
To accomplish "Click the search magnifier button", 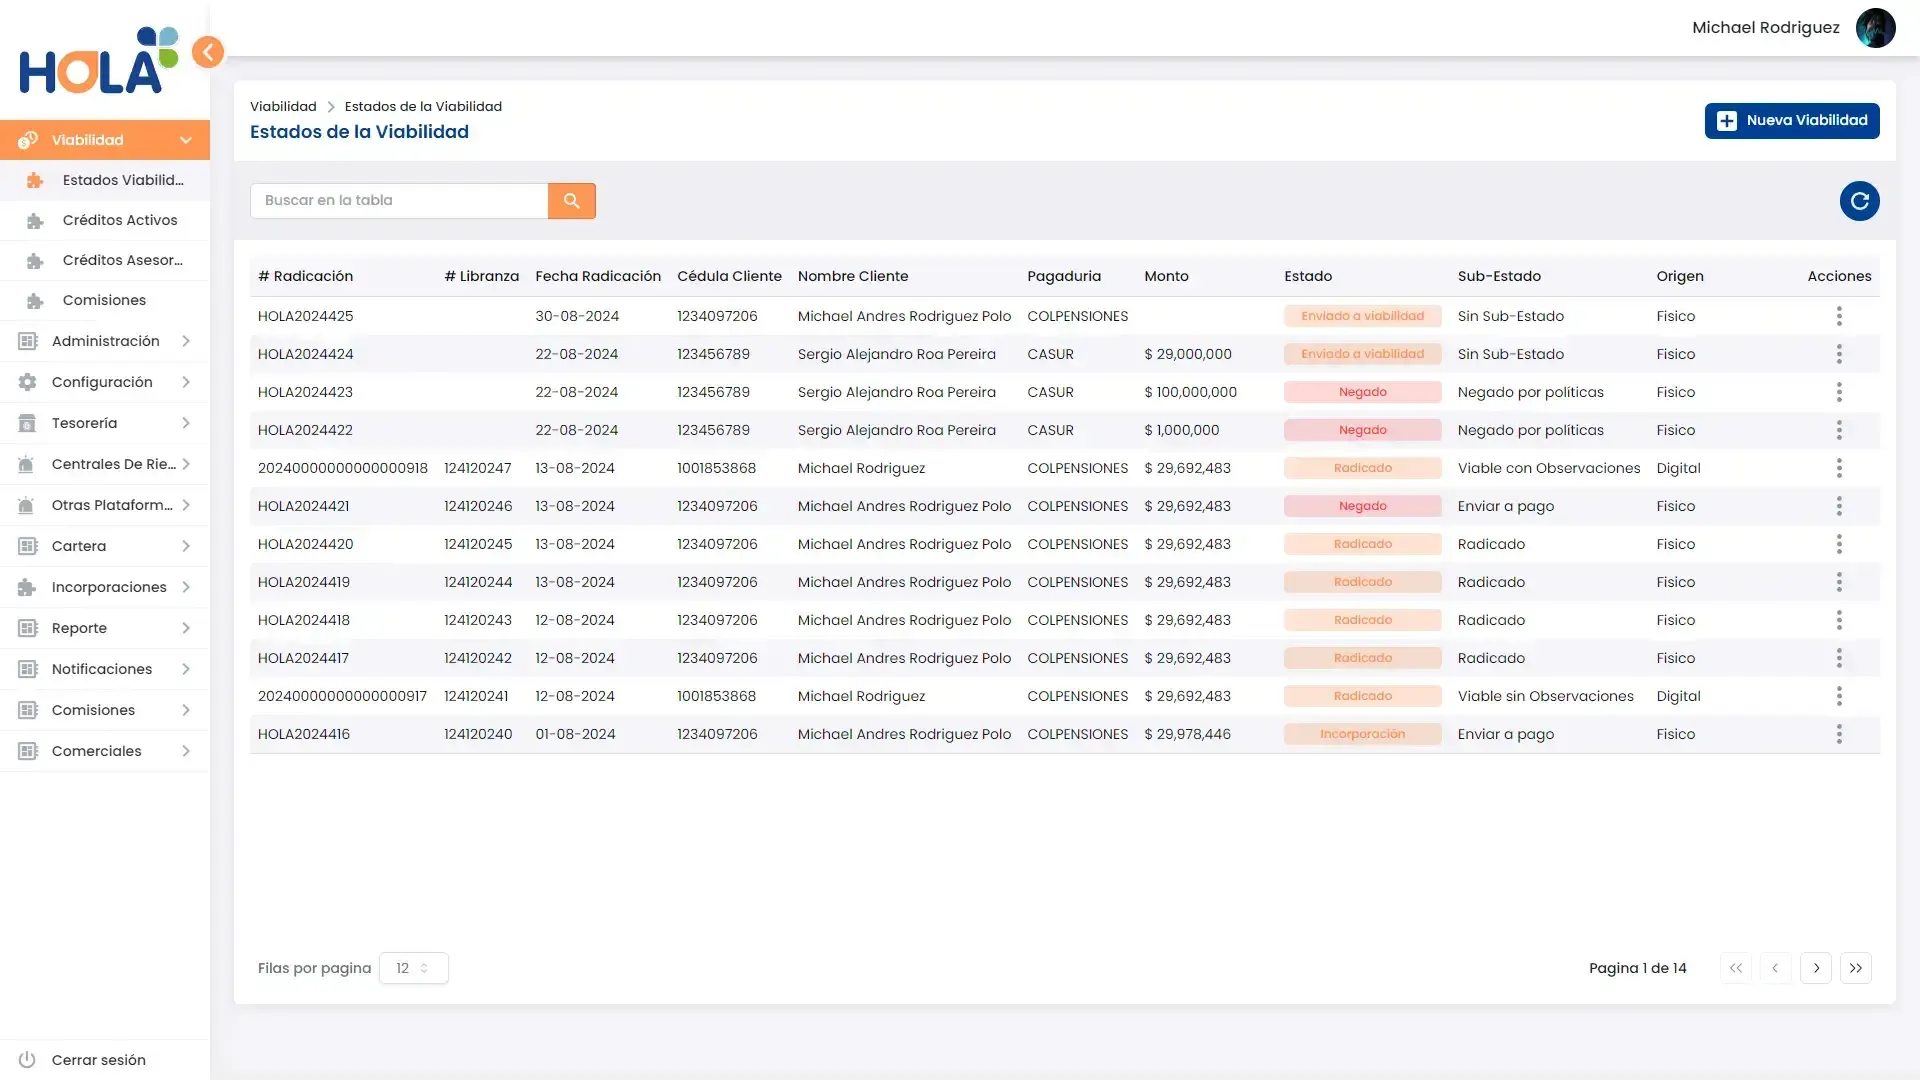I will tap(572, 201).
